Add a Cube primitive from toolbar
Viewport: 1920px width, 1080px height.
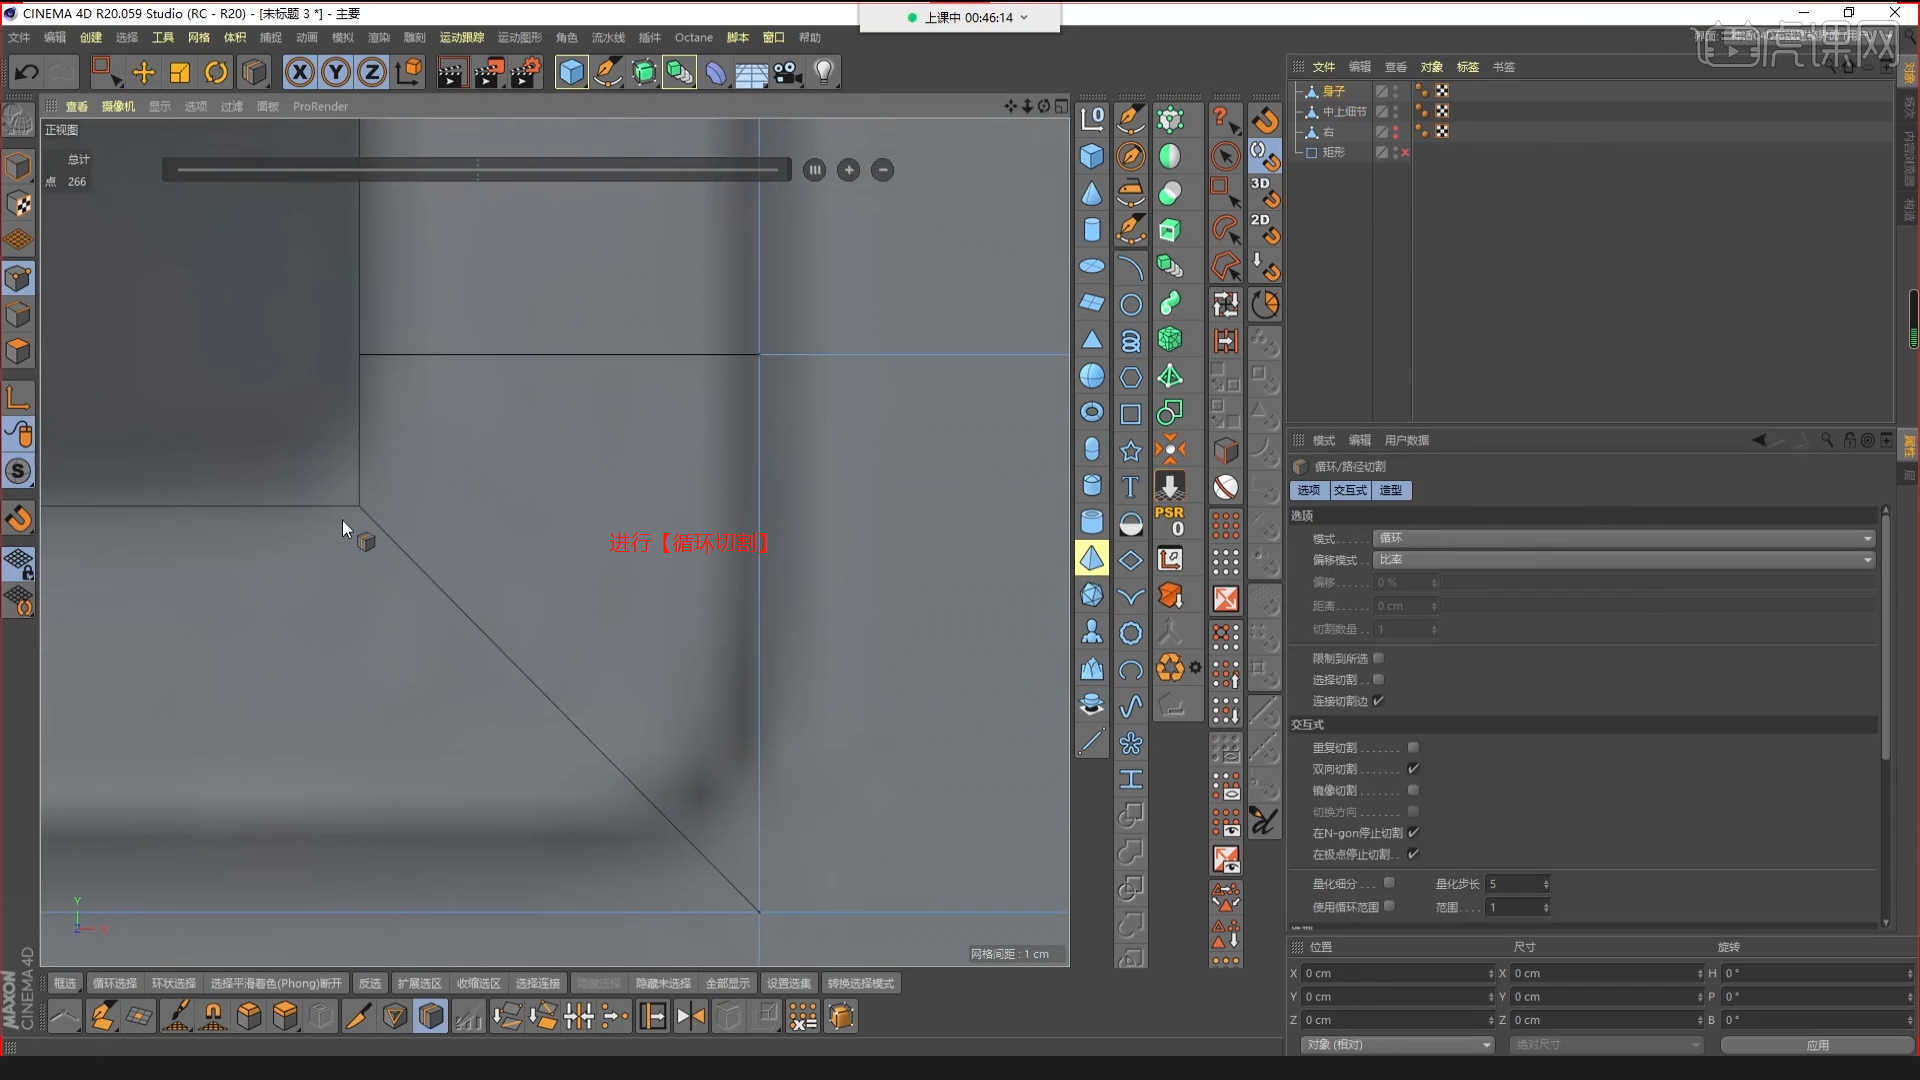click(x=571, y=72)
